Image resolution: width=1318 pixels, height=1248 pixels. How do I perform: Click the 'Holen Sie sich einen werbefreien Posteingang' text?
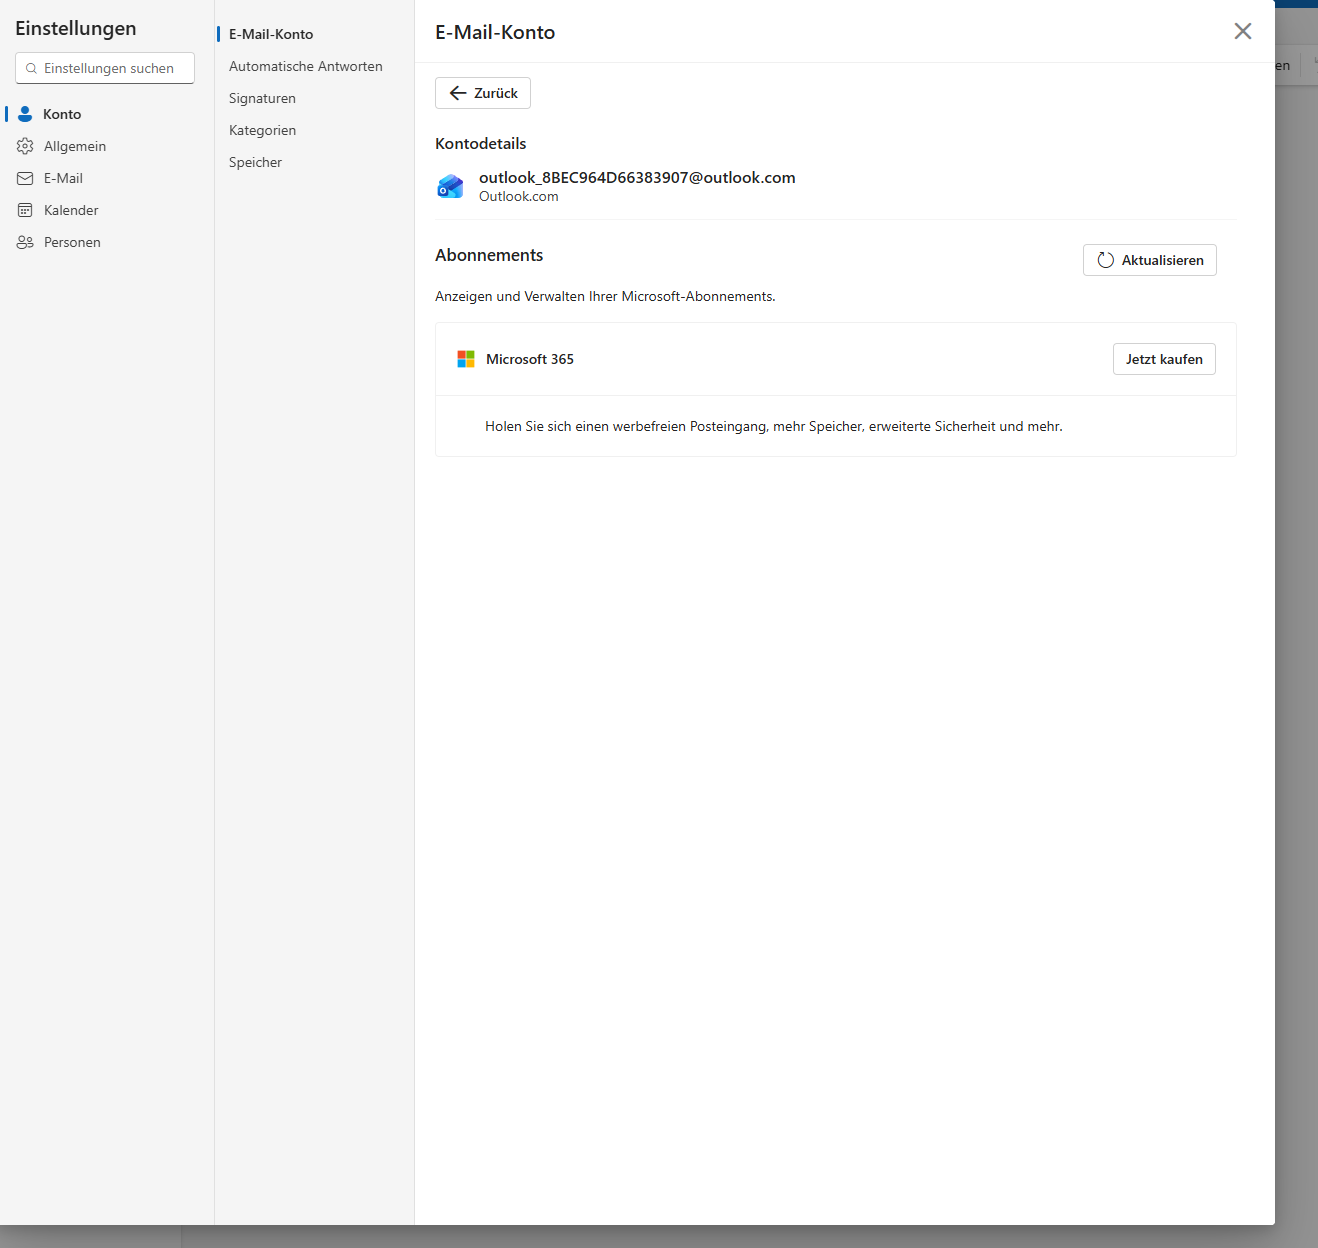(774, 426)
